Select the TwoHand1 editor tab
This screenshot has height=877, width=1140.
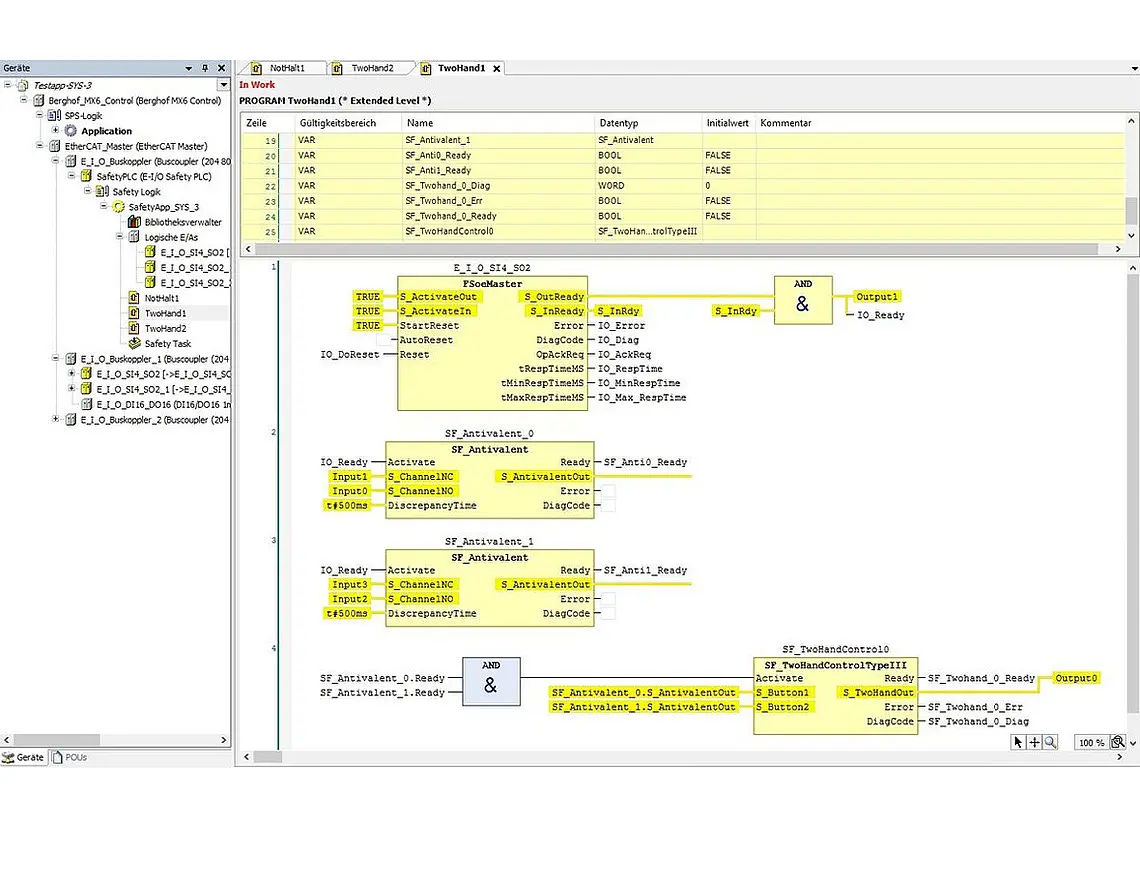click(461, 68)
